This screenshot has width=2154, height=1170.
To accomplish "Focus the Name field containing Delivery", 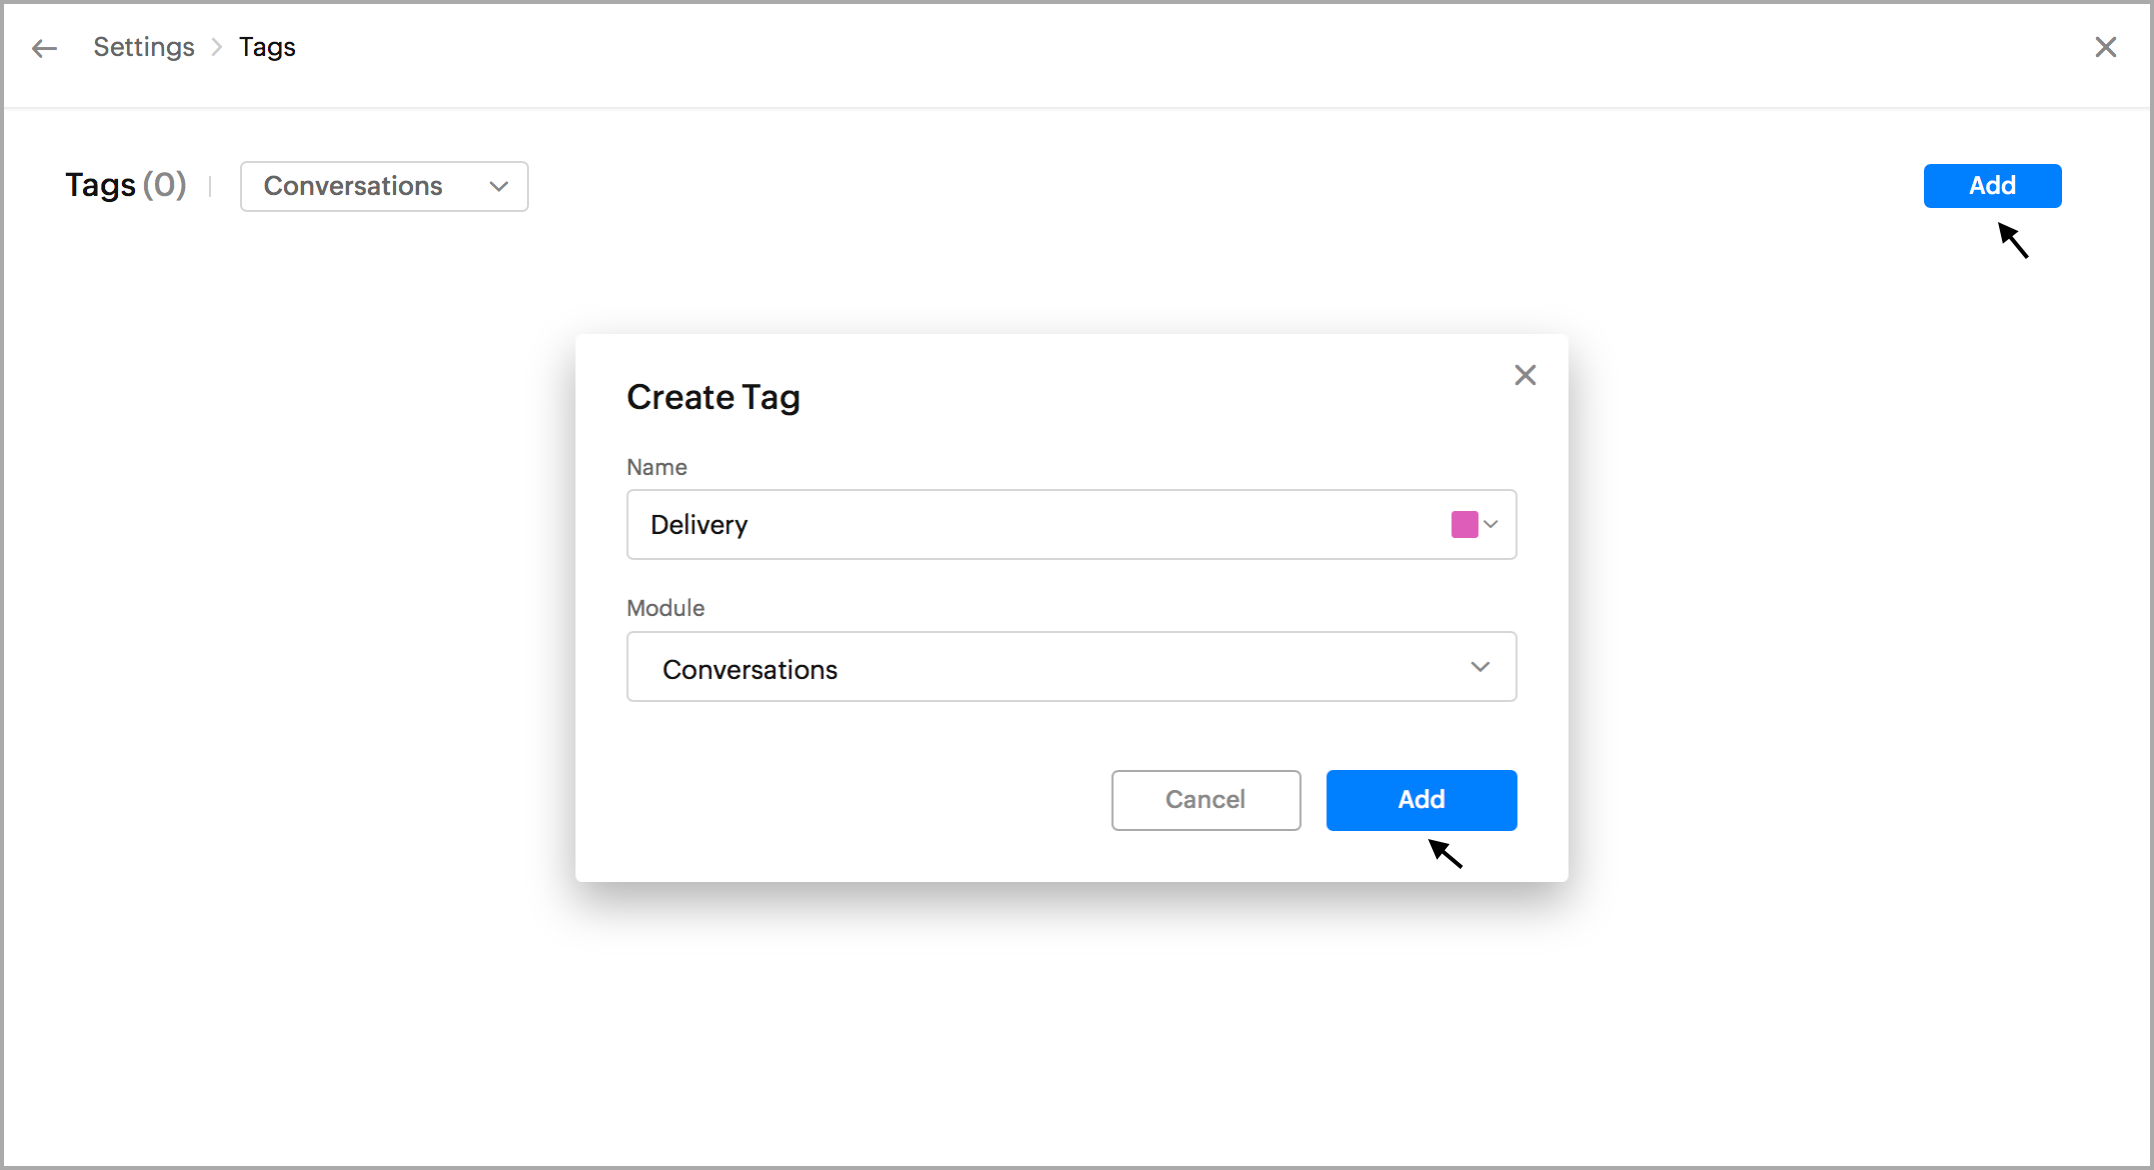I will point(1030,524).
